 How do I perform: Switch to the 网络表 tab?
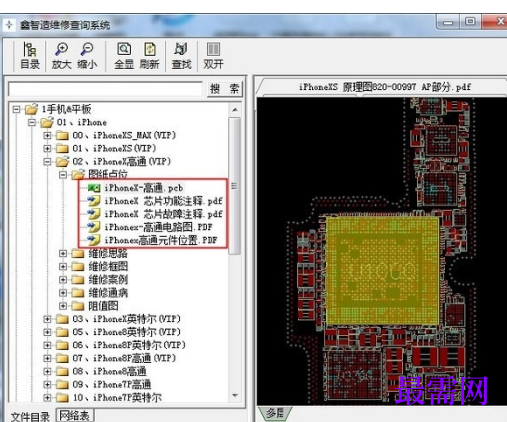(75, 415)
